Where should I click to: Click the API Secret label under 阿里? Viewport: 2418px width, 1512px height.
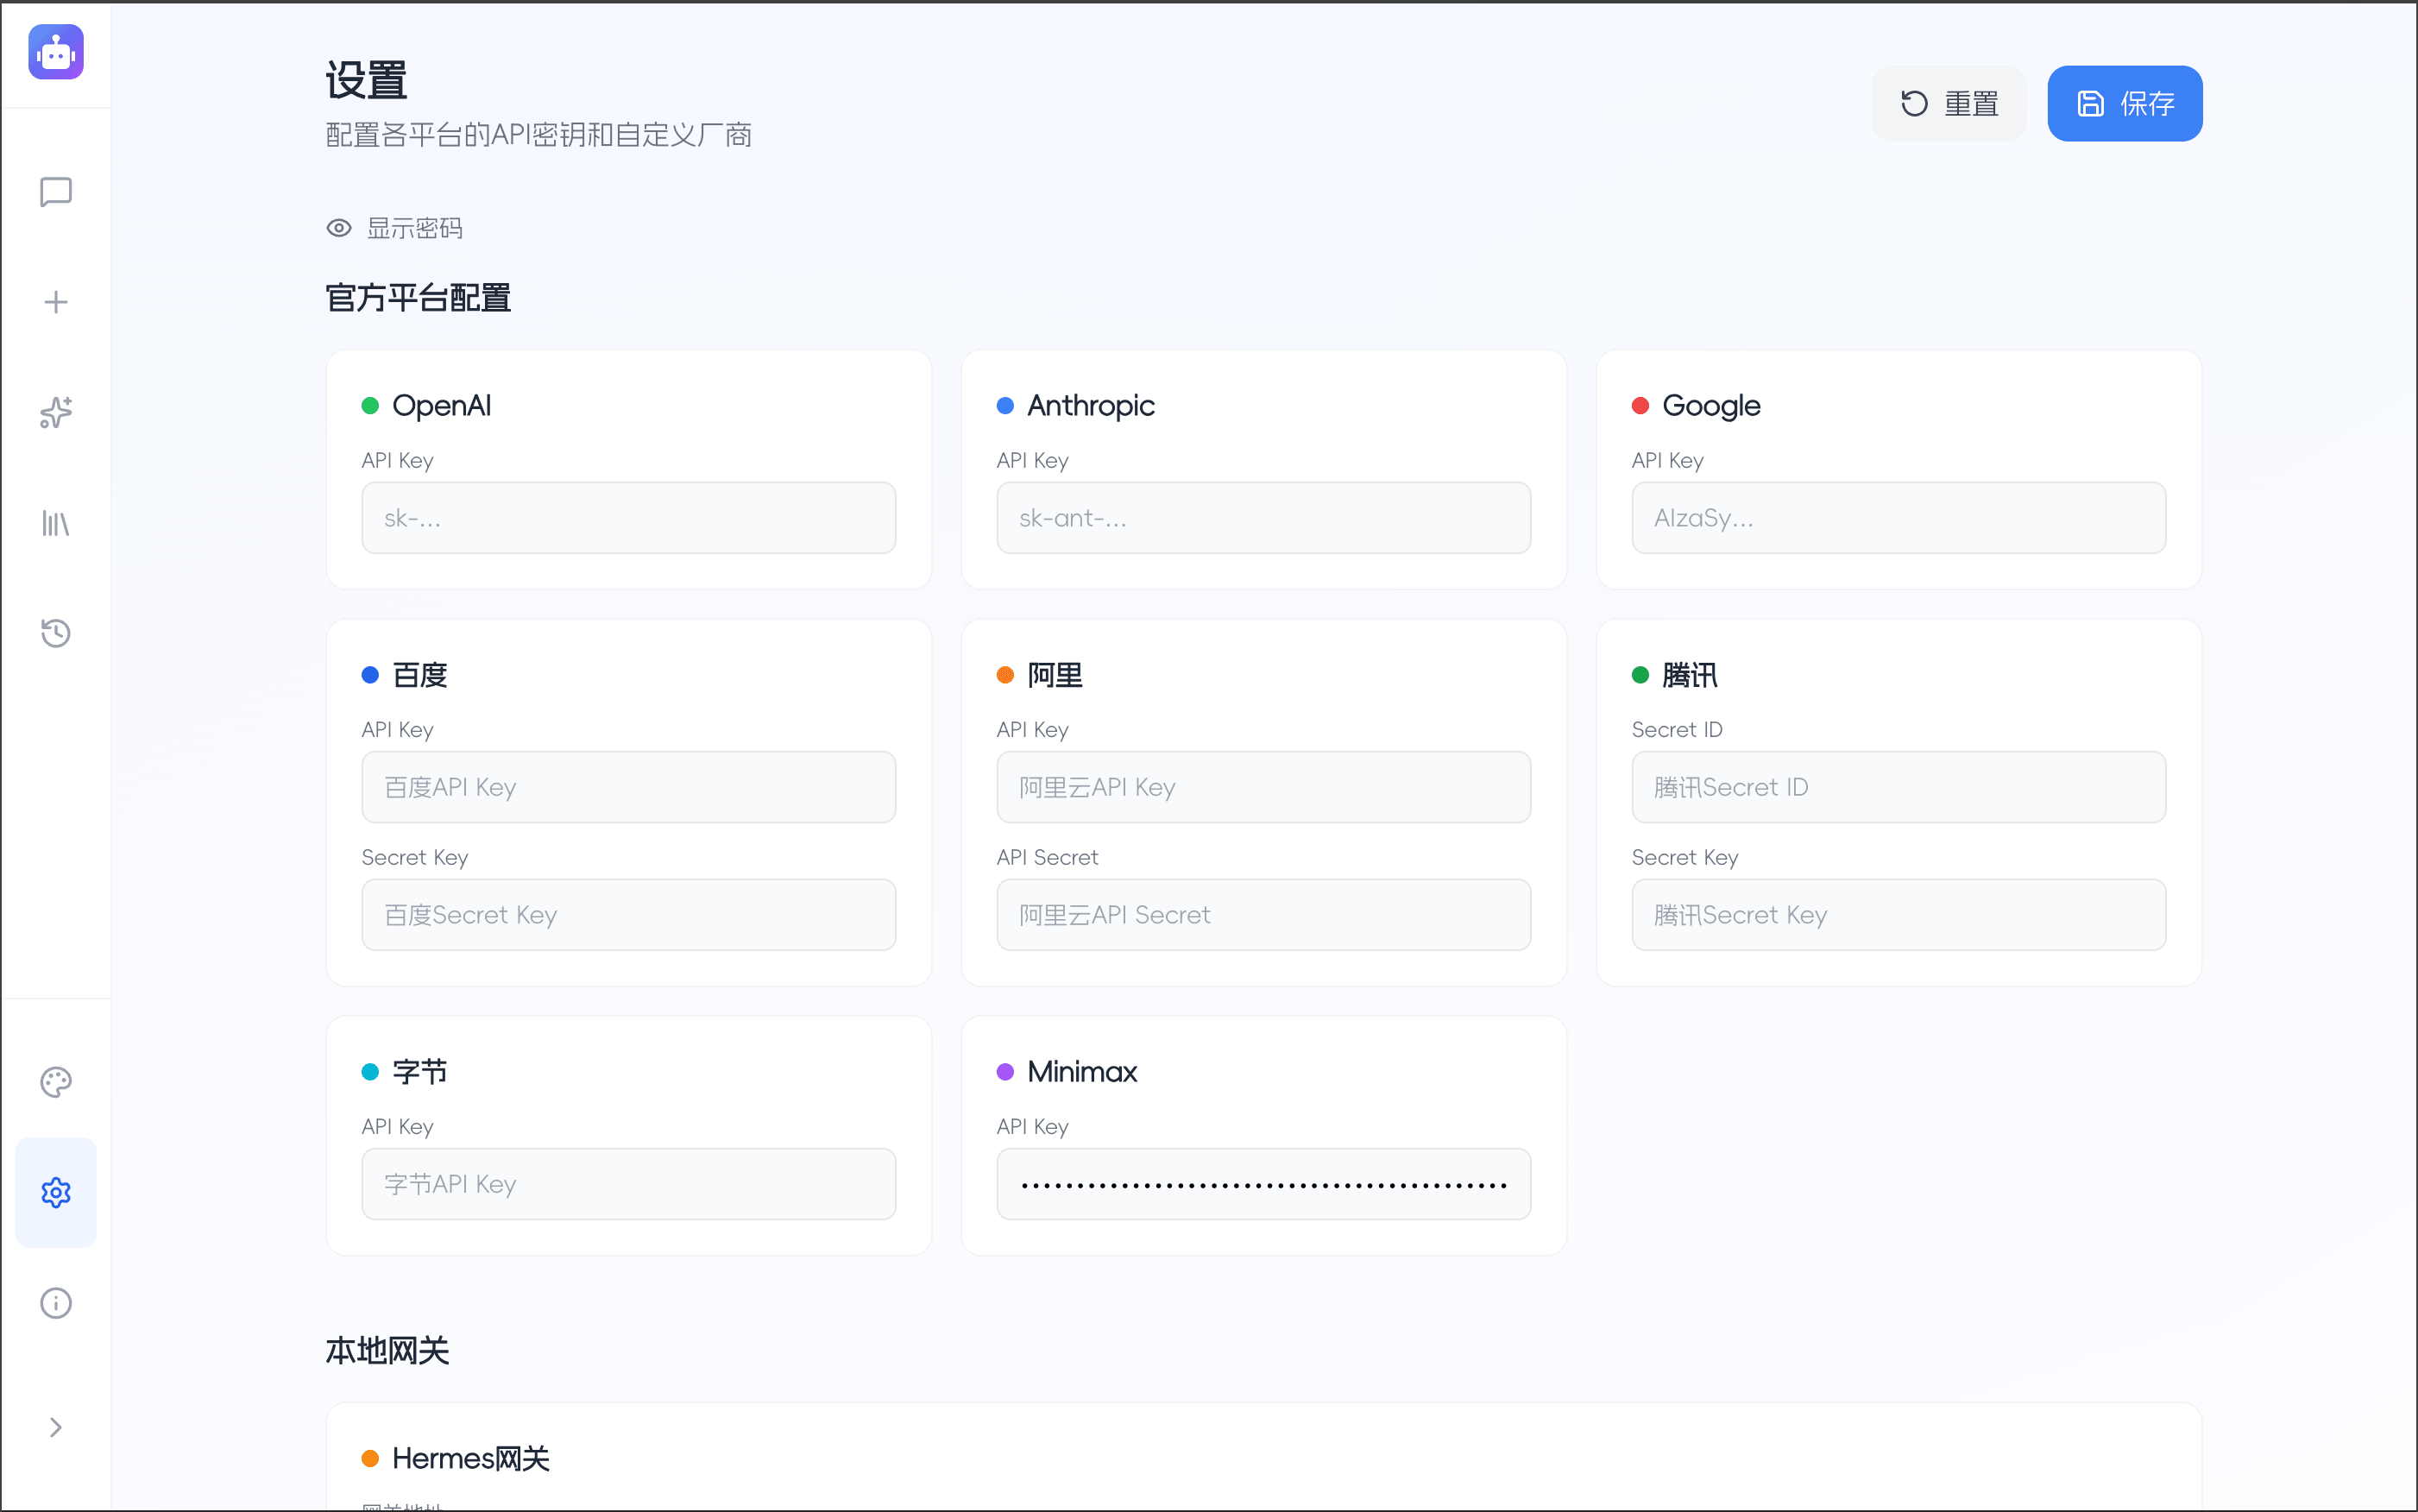click(1047, 857)
